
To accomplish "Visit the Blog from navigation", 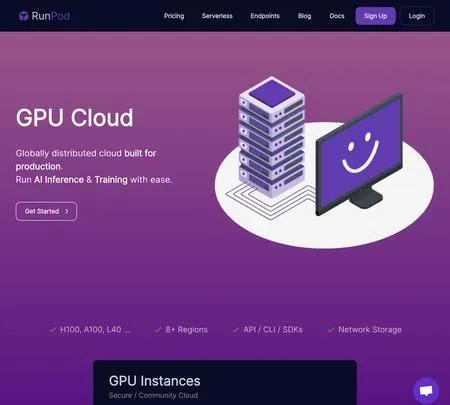I will [304, 16].
